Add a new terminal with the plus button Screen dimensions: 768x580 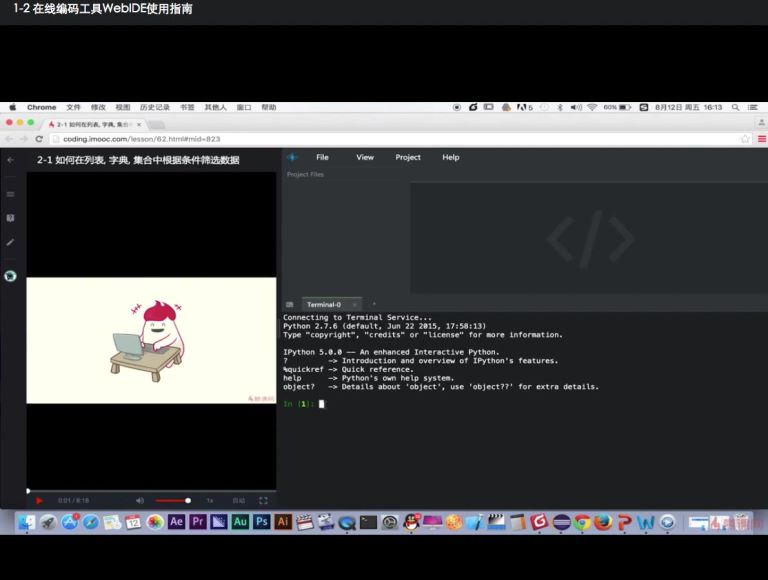(x=374, y=304)
